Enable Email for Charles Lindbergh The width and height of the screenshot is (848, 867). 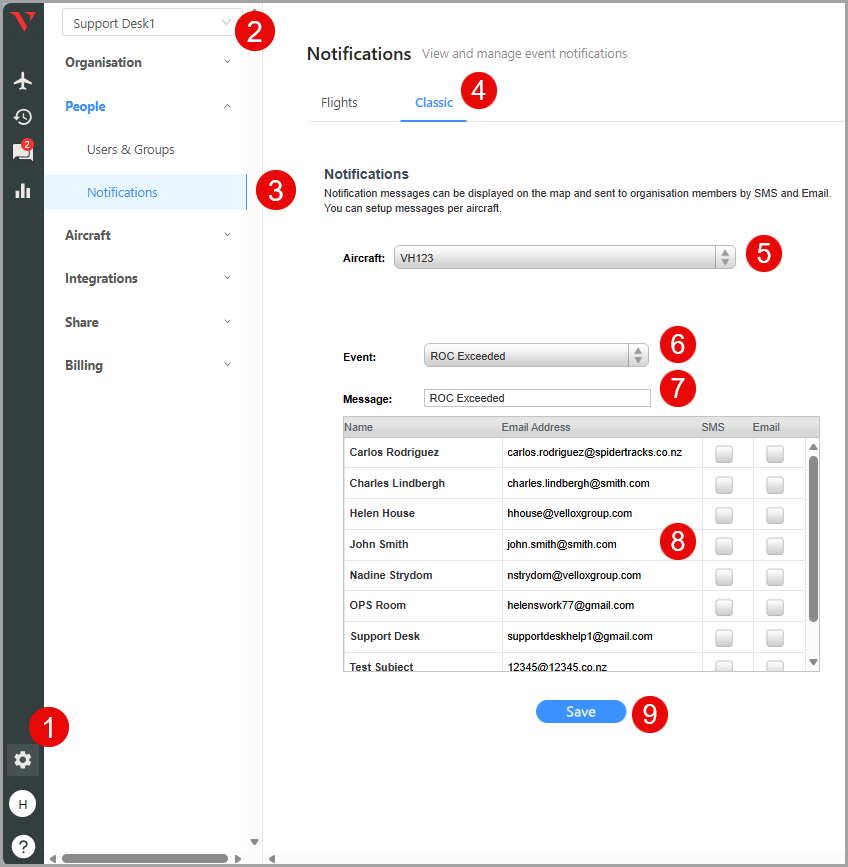[x=774, y=485]
